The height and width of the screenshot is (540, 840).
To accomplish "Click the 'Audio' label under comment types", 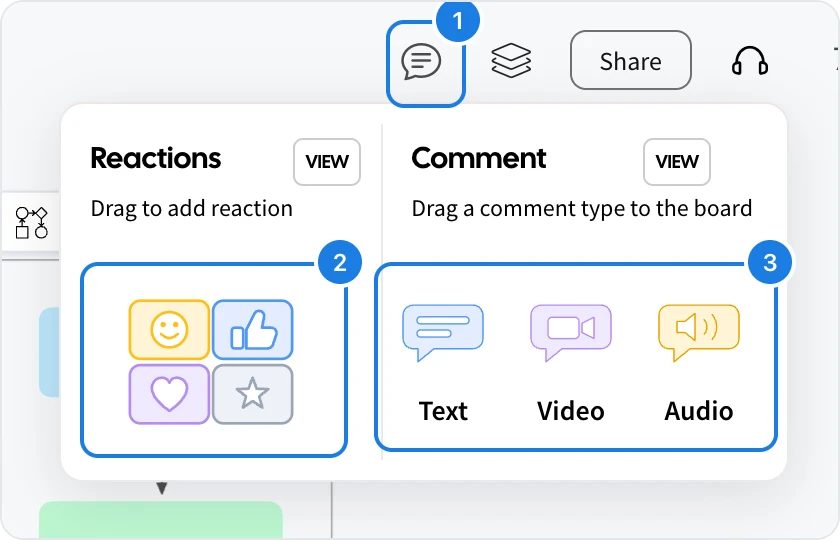I will (699, 411).
